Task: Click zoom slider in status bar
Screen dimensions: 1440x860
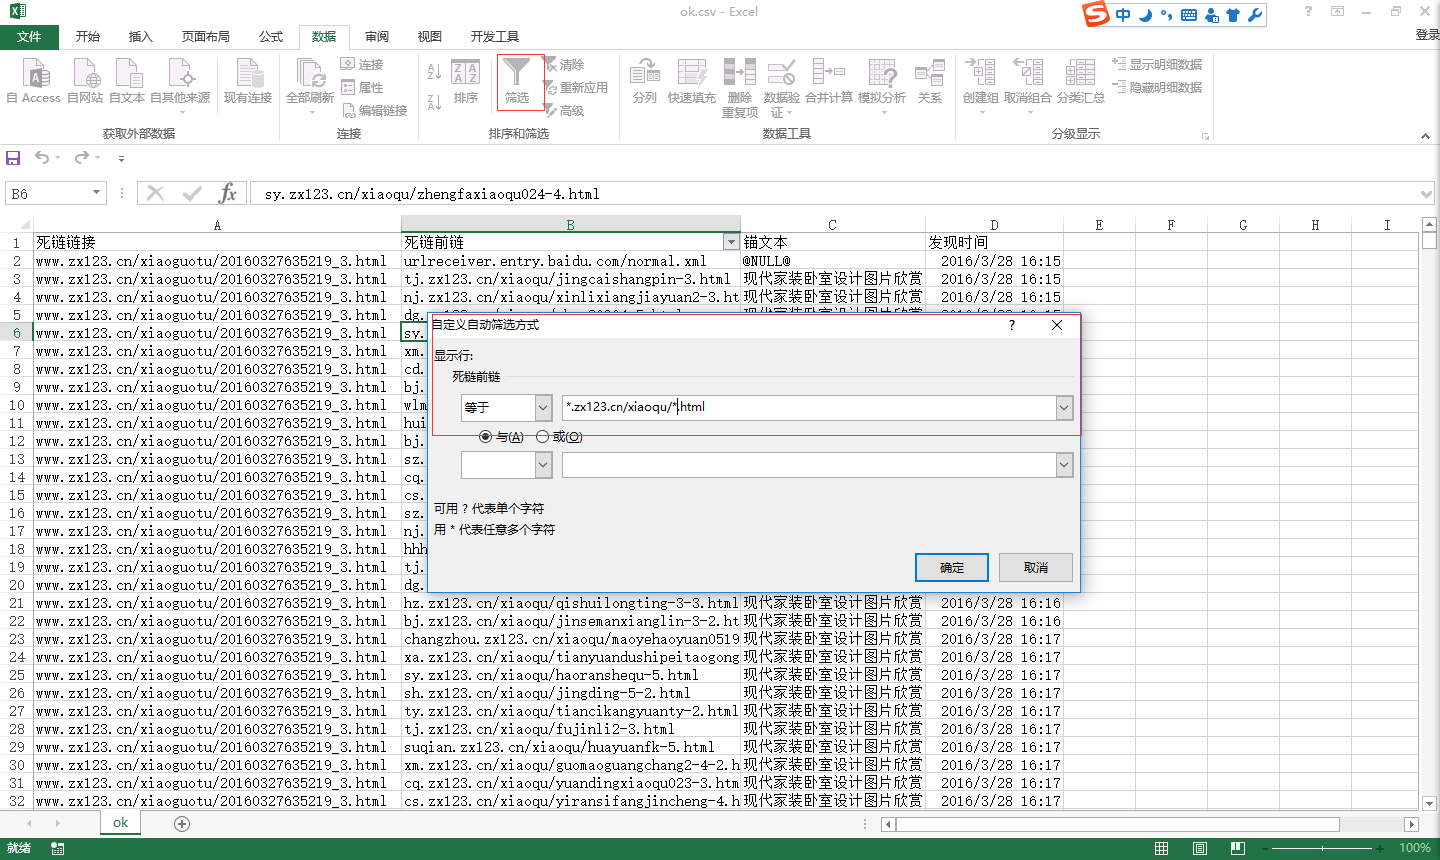Action: click(x=1322, y=848)
